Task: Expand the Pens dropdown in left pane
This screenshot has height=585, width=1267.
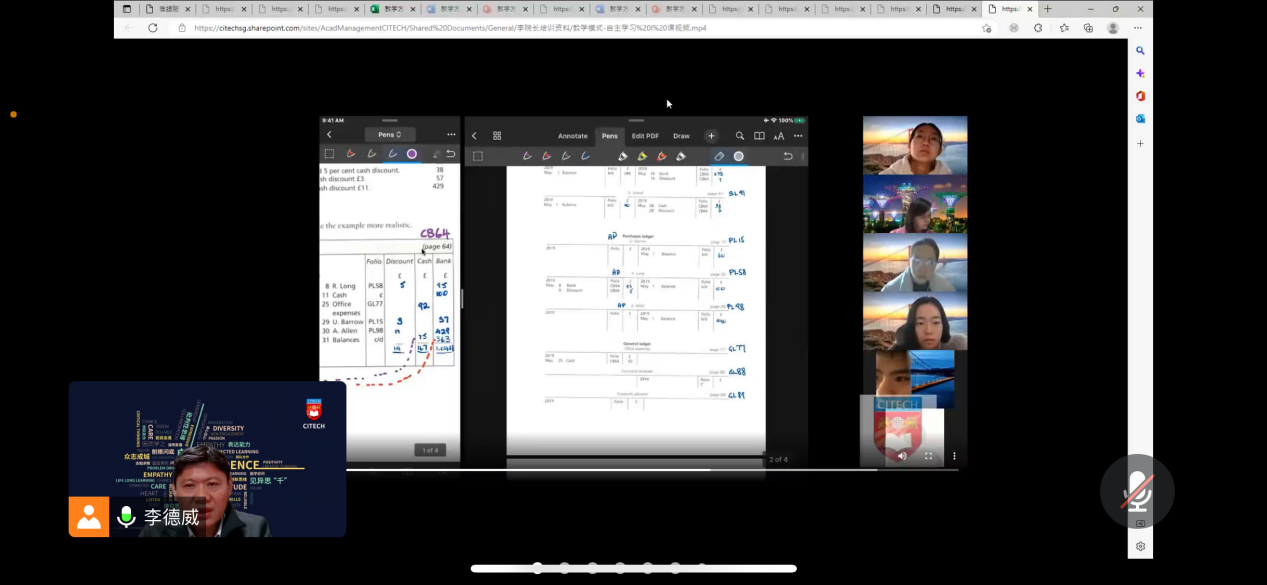Action: click(389, 134)
